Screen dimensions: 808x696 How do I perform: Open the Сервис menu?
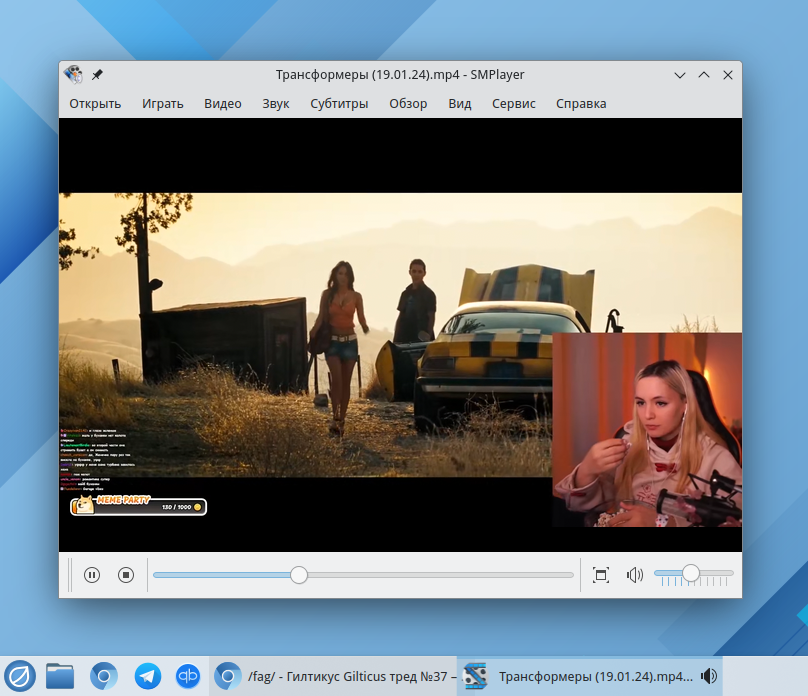514,104
